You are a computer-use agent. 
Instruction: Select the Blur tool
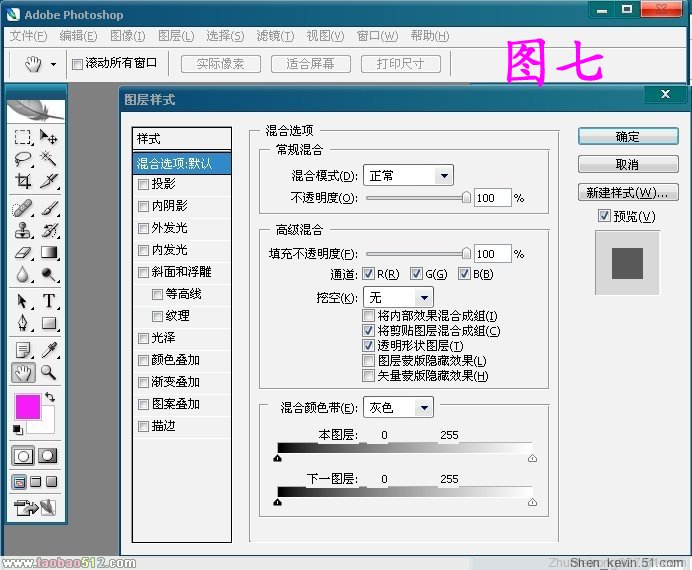23,274
